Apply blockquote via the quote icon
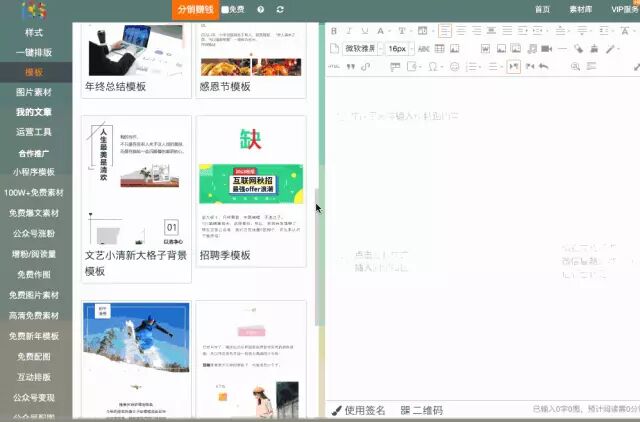Image resolution: width=640 pixels, height=422 pixels. pos(350,66)
